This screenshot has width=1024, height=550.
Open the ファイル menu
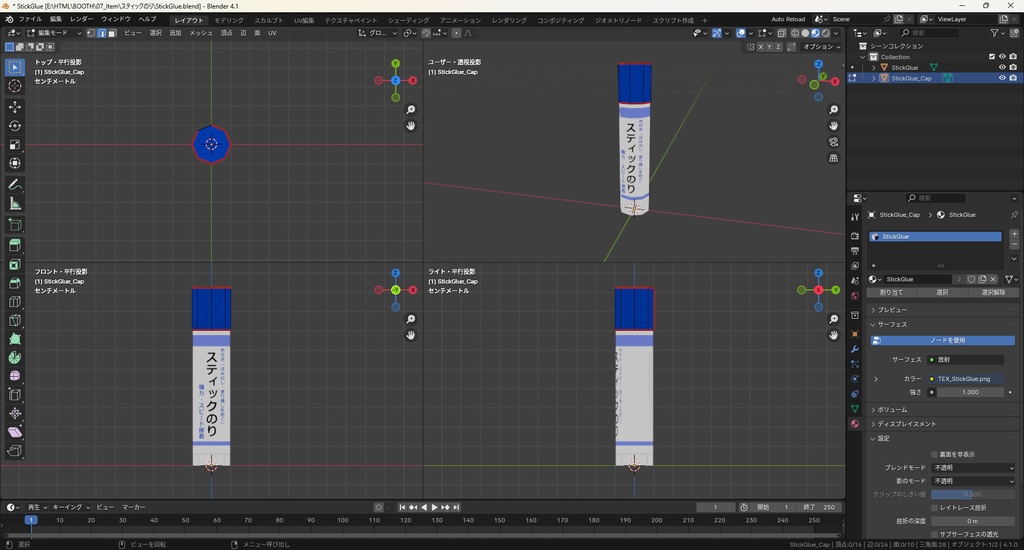coord(29,19)
